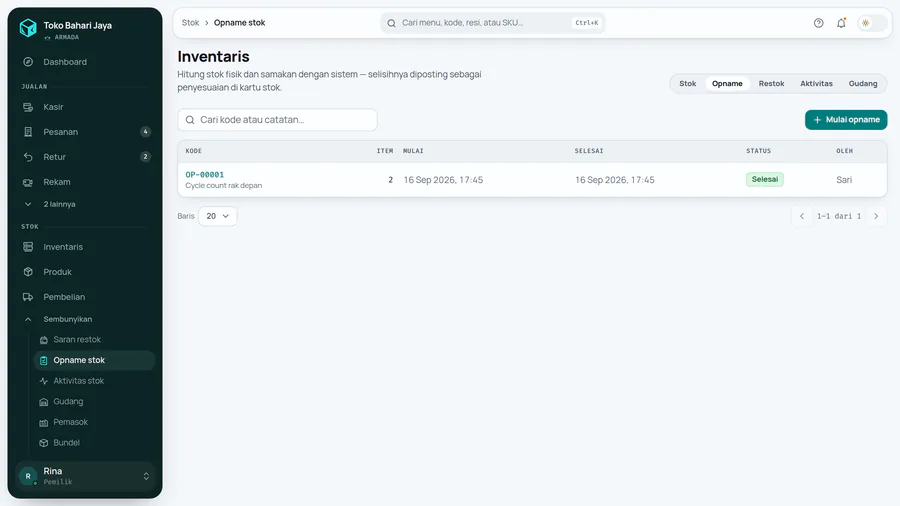Open the notifications bell

pos(841,23)
